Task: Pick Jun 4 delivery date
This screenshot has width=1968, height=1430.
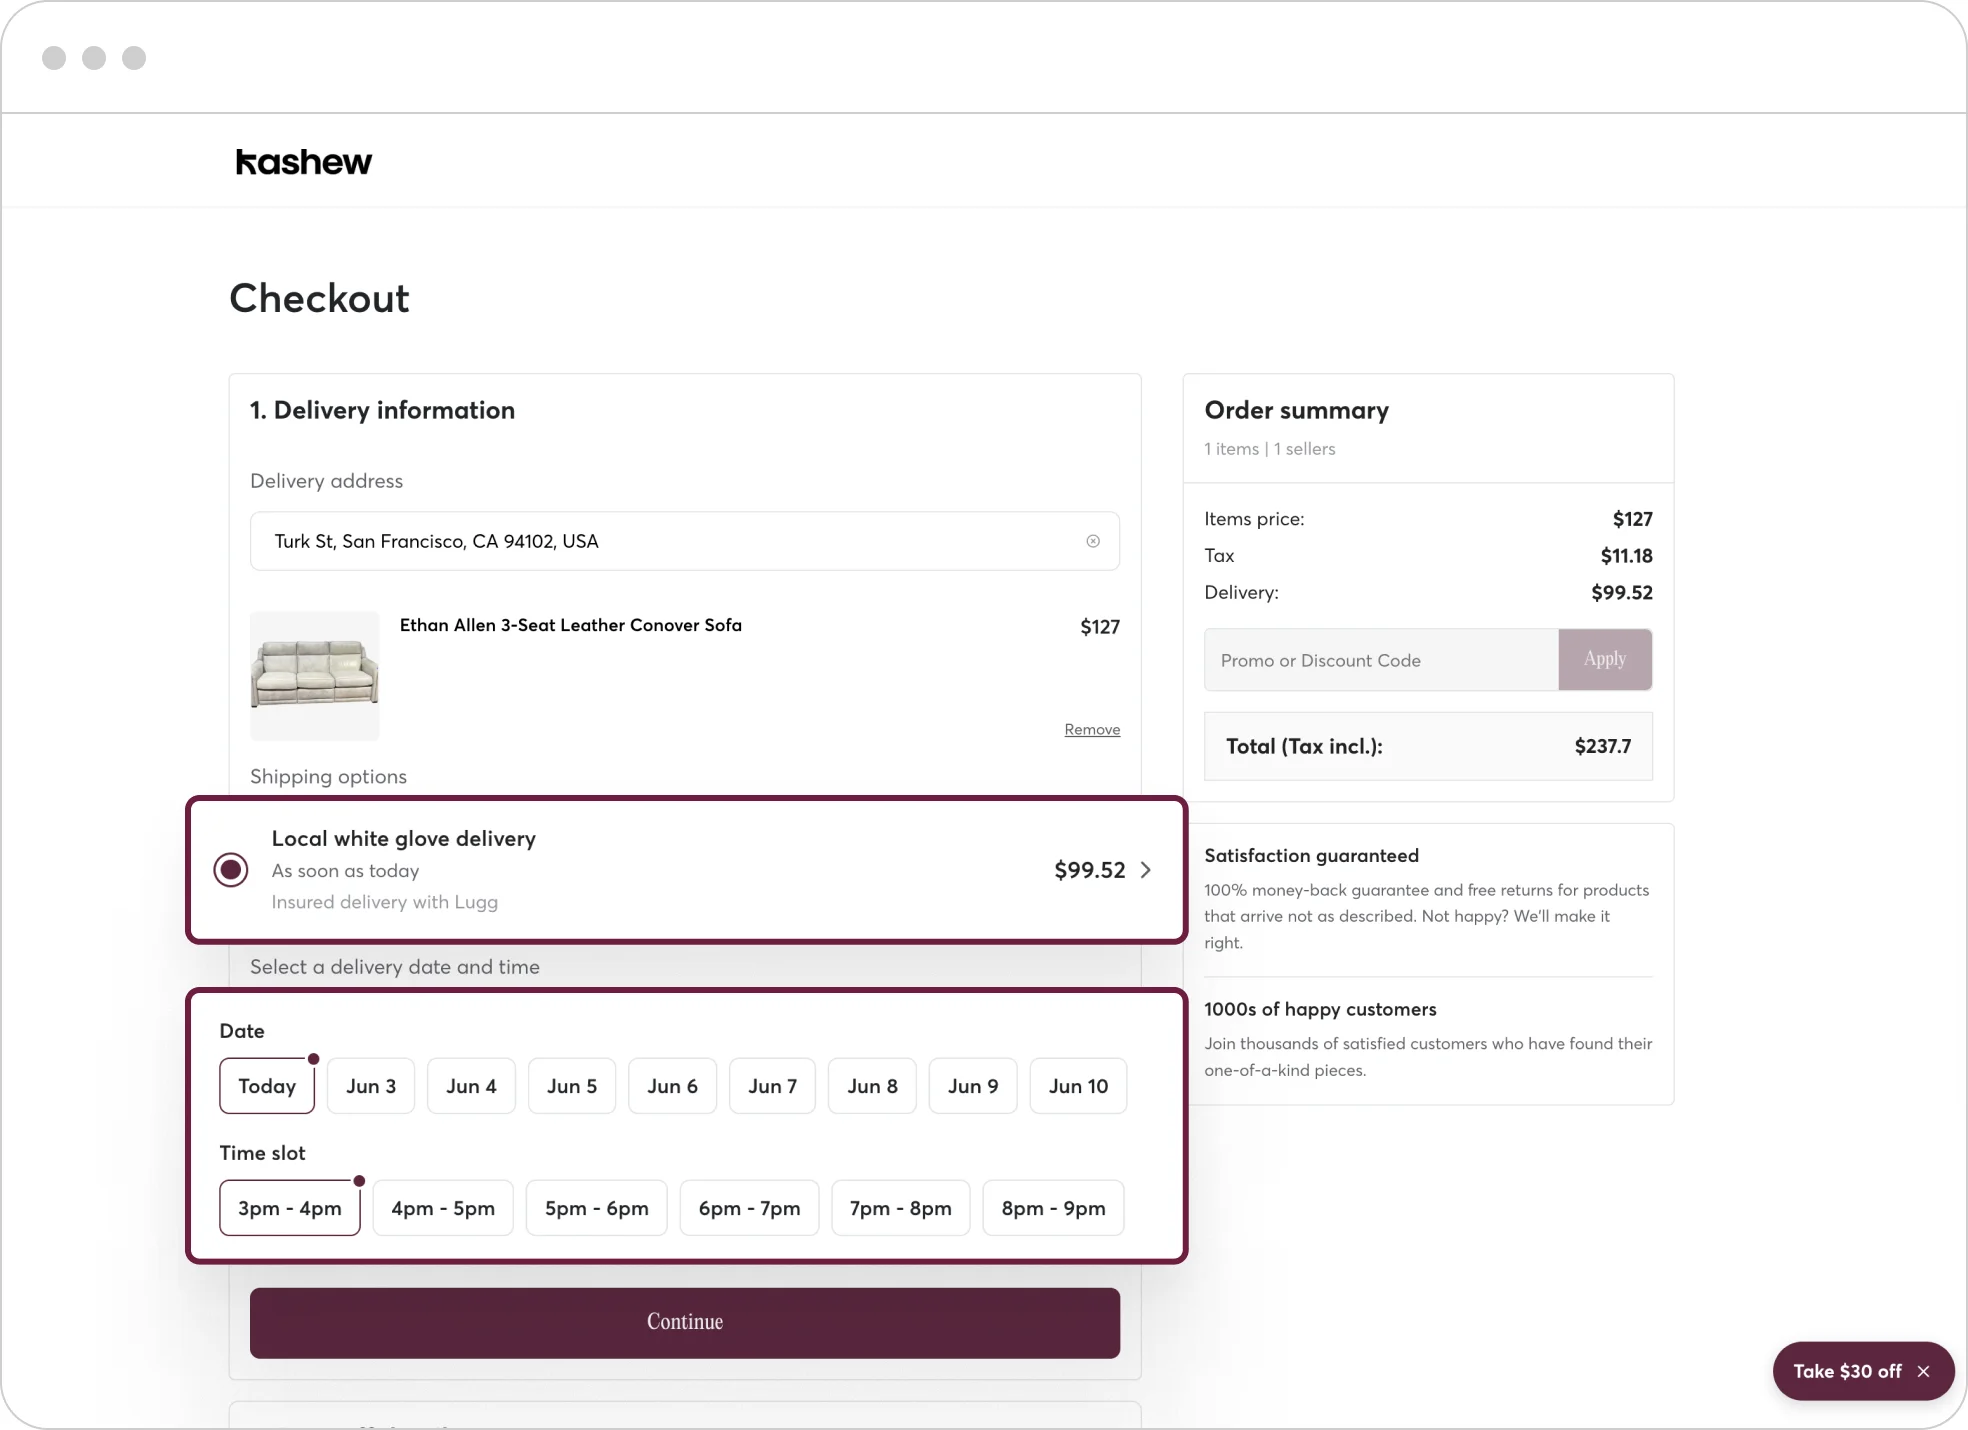Action: click(x=471, y=1086)
